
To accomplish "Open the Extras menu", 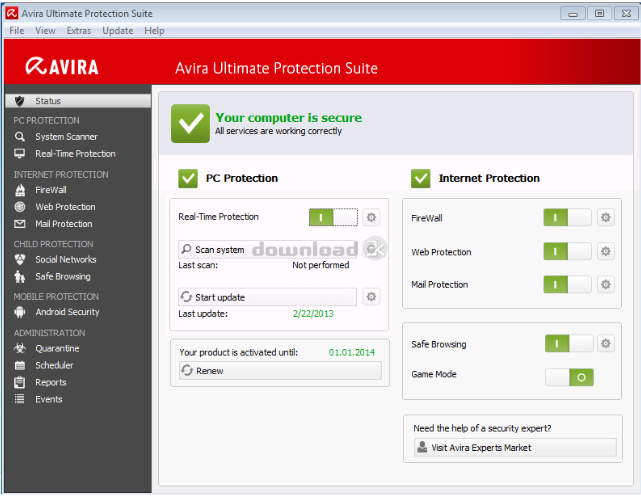I will coord(79,31).
